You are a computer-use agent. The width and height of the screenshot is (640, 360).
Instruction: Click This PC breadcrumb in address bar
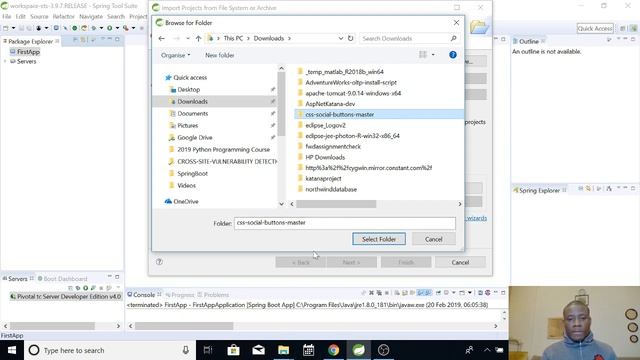click(x=233, y=38)
